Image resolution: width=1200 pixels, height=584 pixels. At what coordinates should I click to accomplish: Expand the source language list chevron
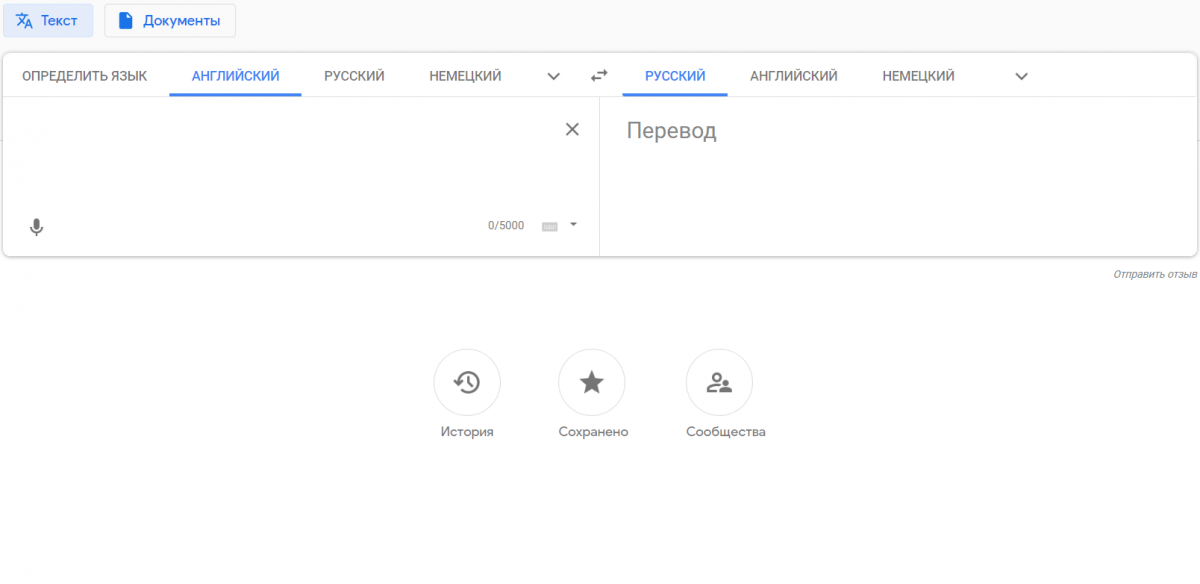point(554,76)
